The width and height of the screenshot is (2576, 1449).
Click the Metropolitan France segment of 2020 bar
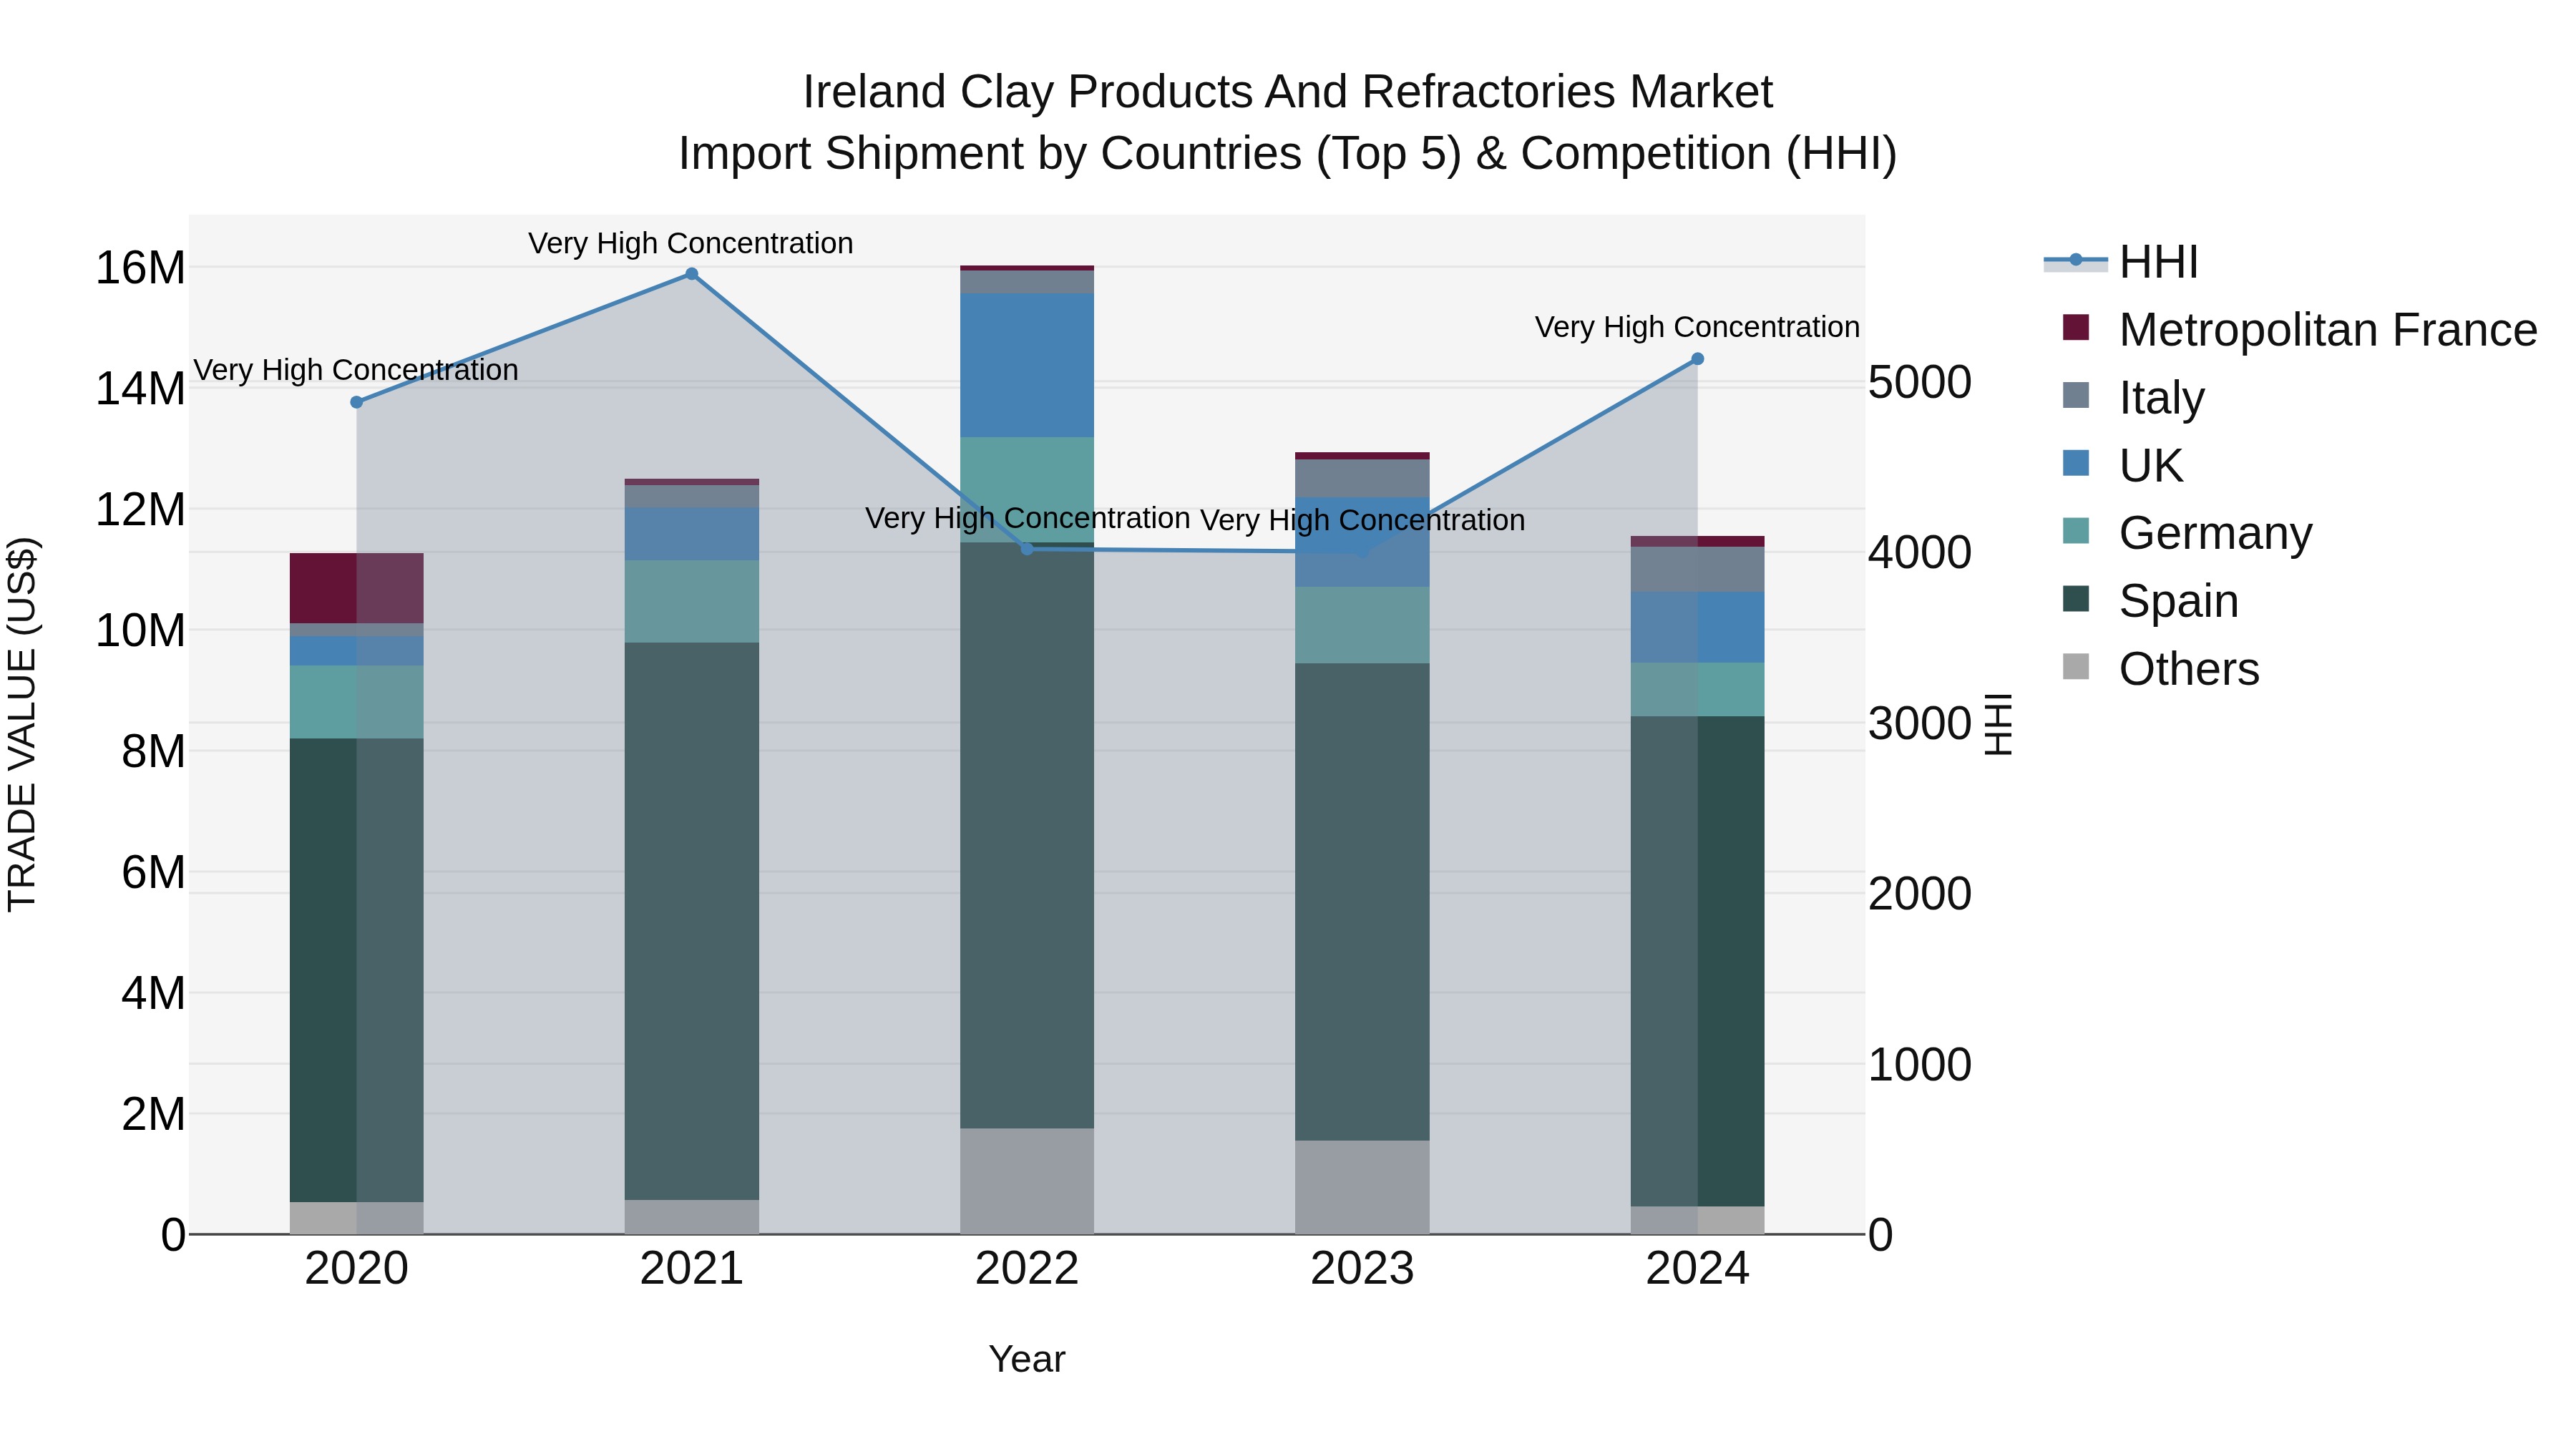pyautogui.click(x=357, y=588)
